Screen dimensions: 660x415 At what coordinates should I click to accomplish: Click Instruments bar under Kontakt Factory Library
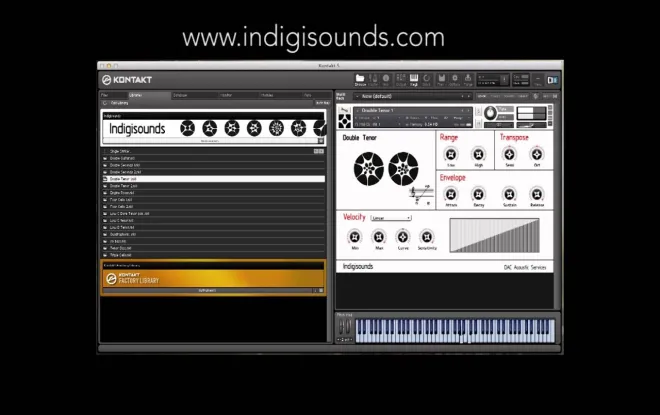(x=207, y=290)
